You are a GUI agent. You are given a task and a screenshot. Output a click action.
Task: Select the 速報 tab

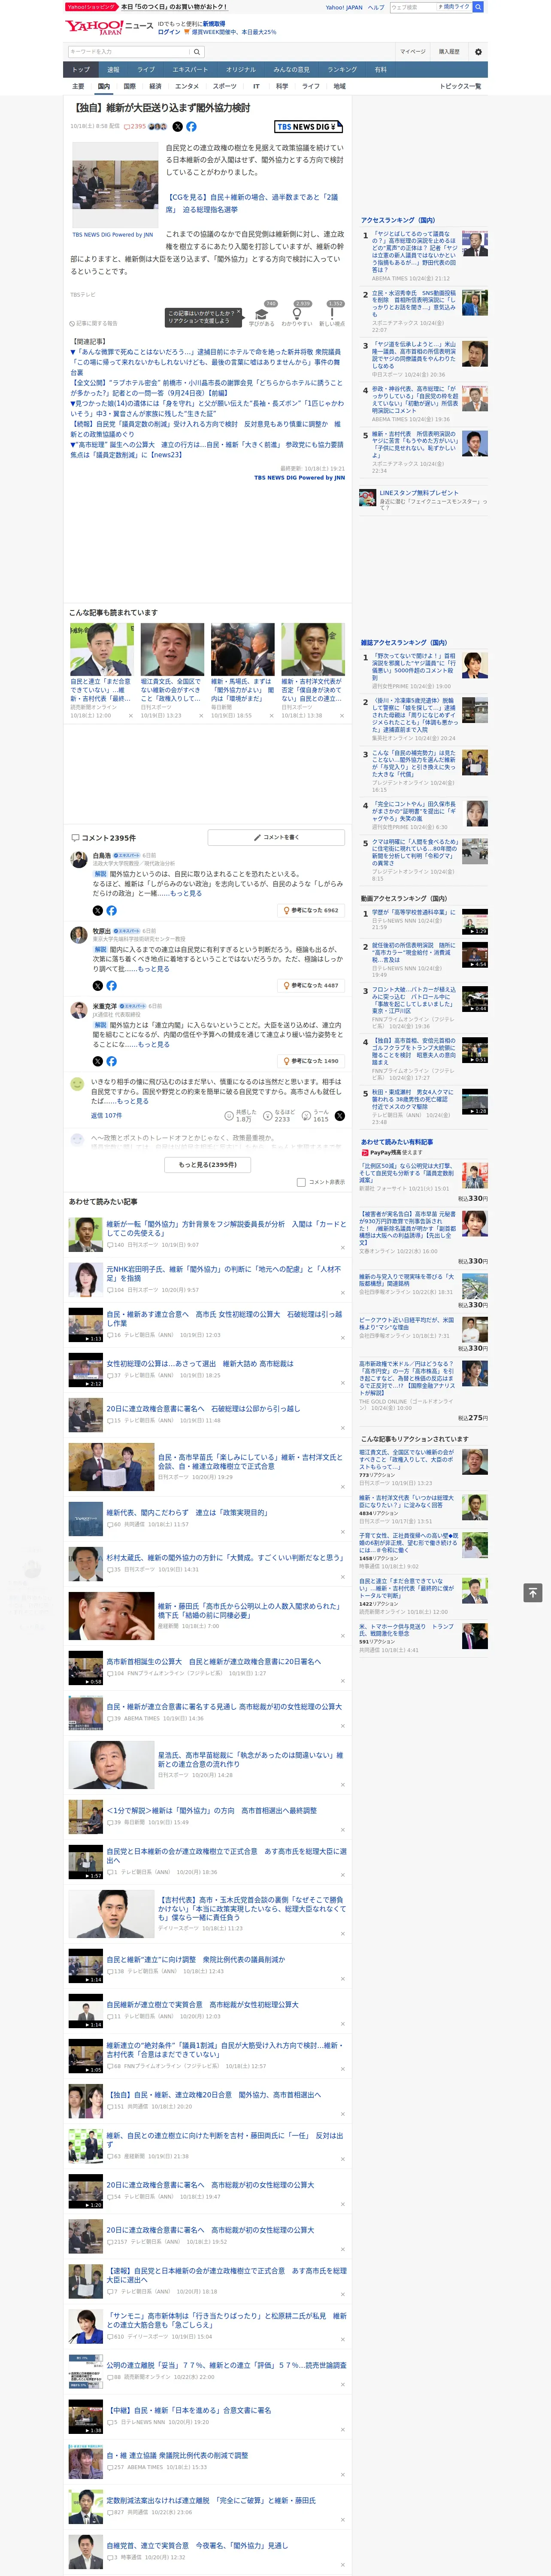(113, 69)
